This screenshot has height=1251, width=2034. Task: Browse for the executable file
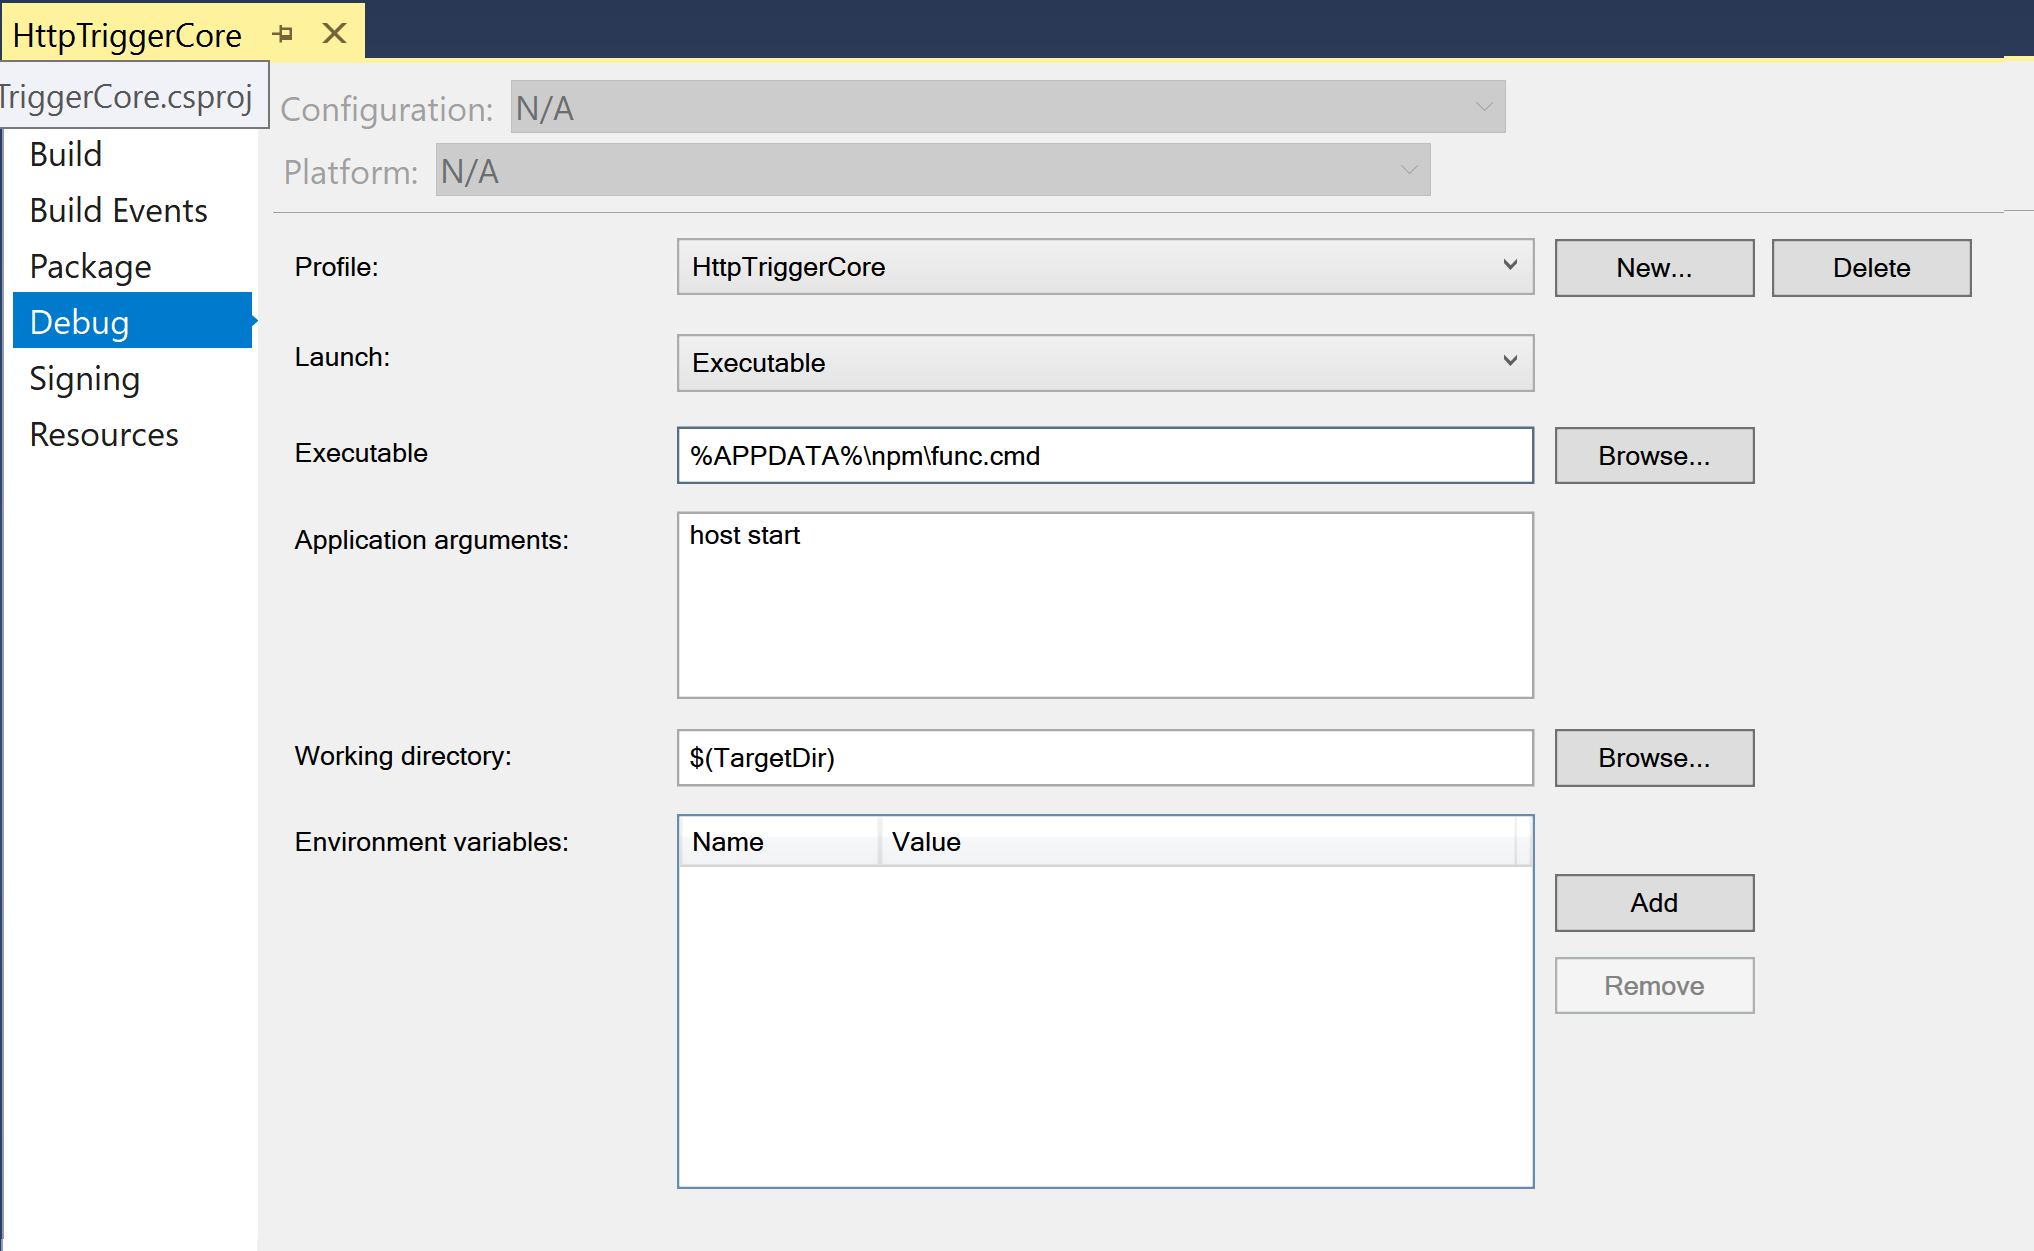(1653, 456)
